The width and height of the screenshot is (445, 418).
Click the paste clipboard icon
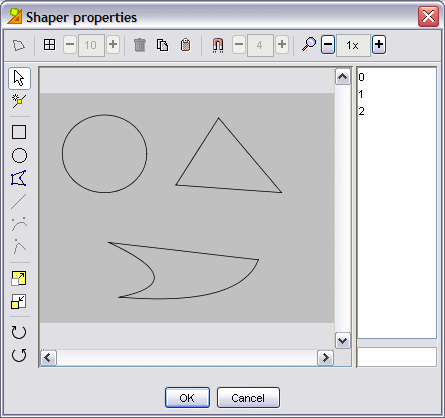(185, 45)
